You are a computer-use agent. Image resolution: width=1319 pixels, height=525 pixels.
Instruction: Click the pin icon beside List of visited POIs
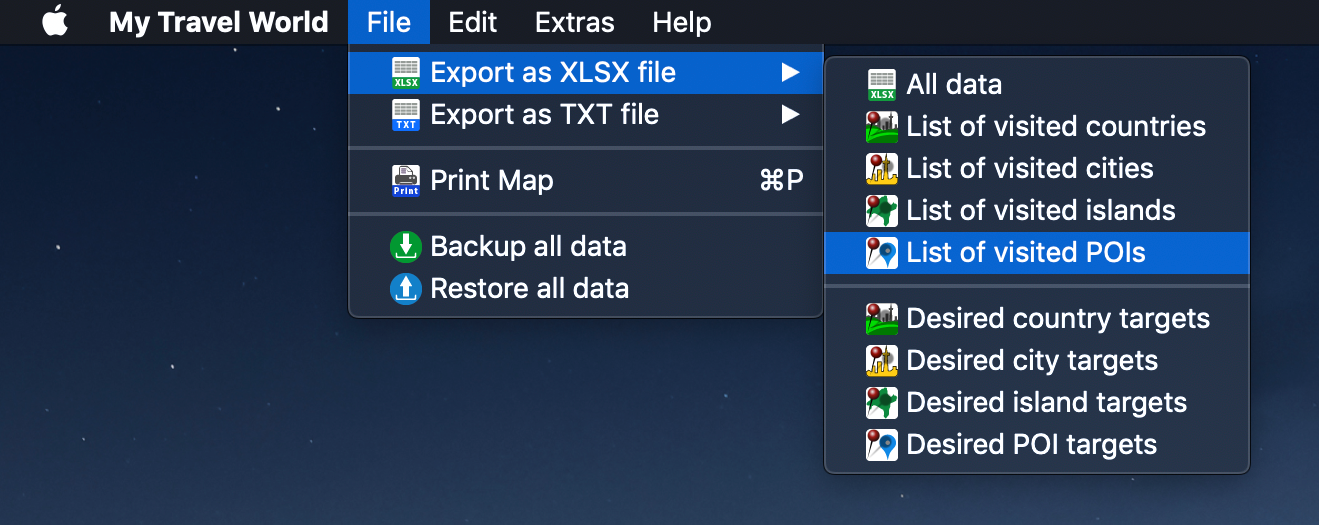coord(882,253)
